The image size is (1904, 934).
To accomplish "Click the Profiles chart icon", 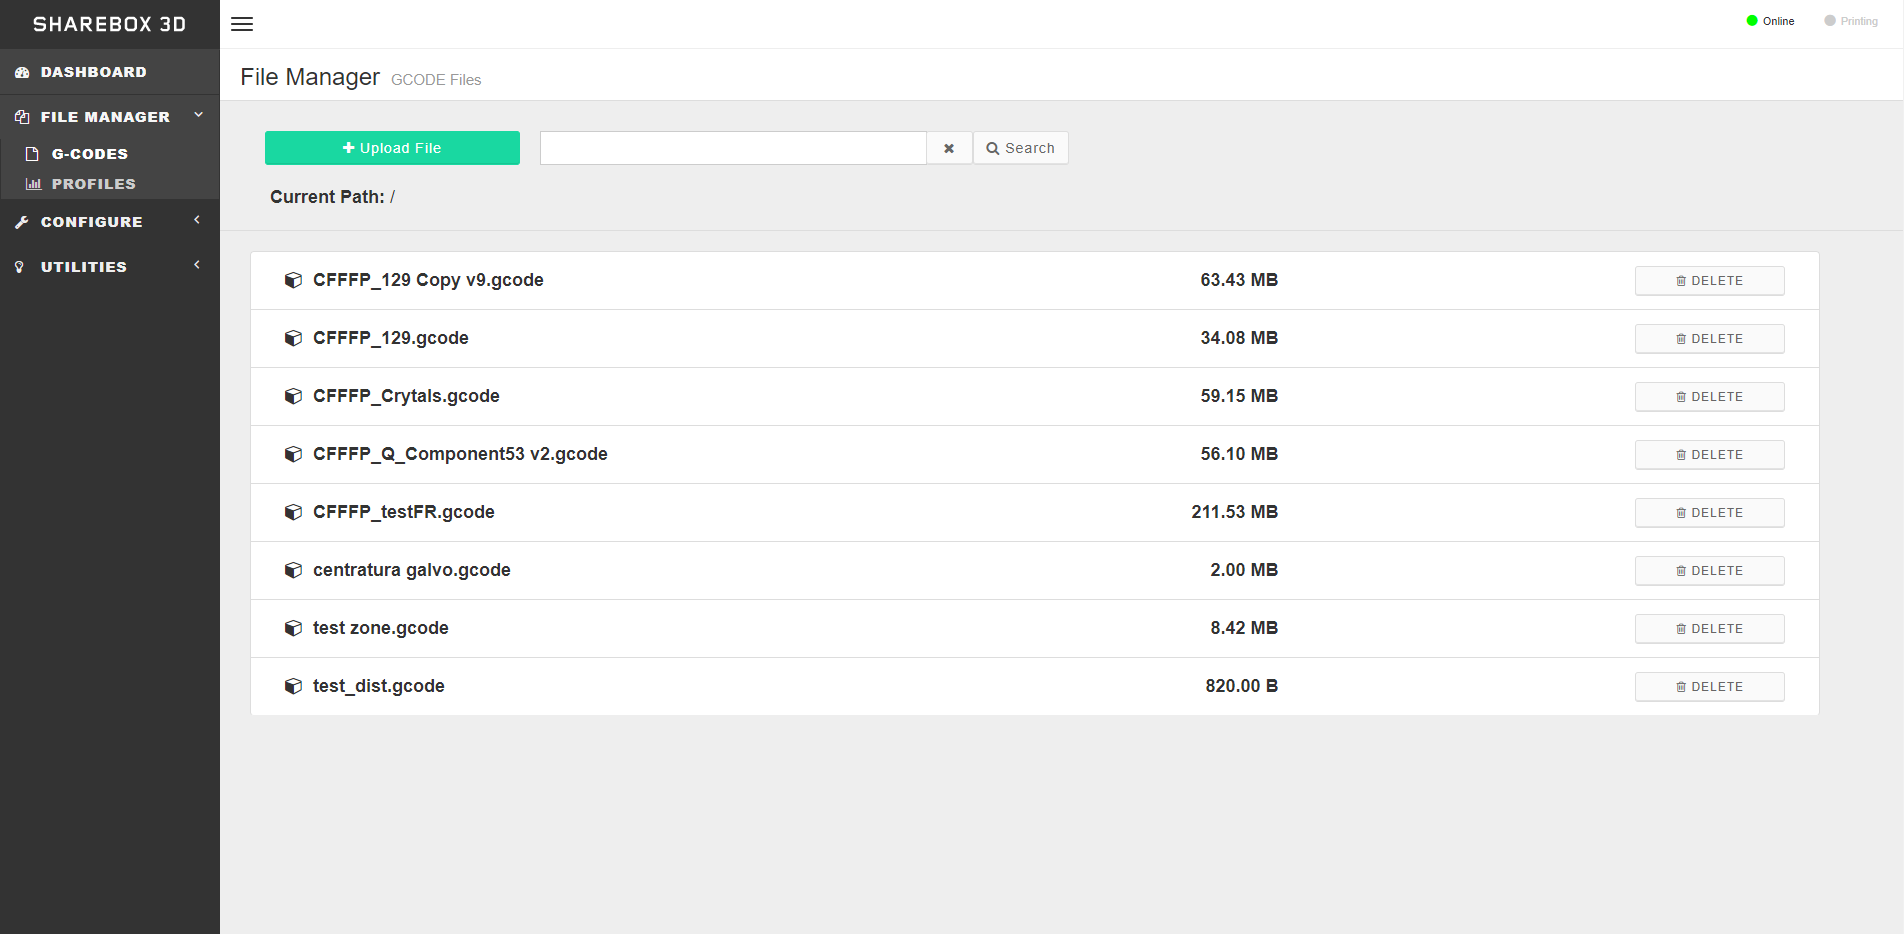I will pyautogui.click(x=33, y=184).
